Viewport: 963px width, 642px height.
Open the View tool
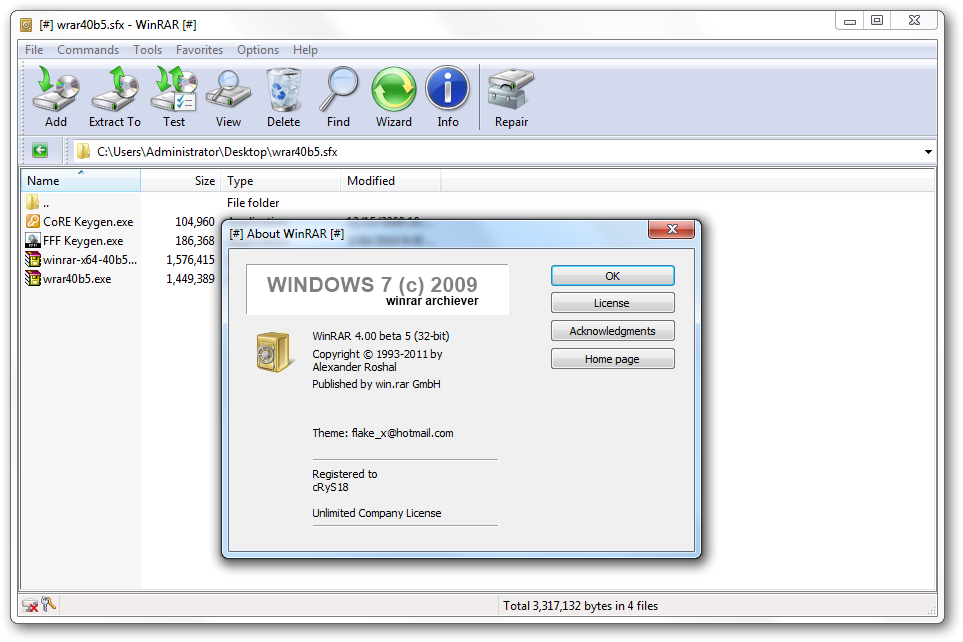point(228,90)
